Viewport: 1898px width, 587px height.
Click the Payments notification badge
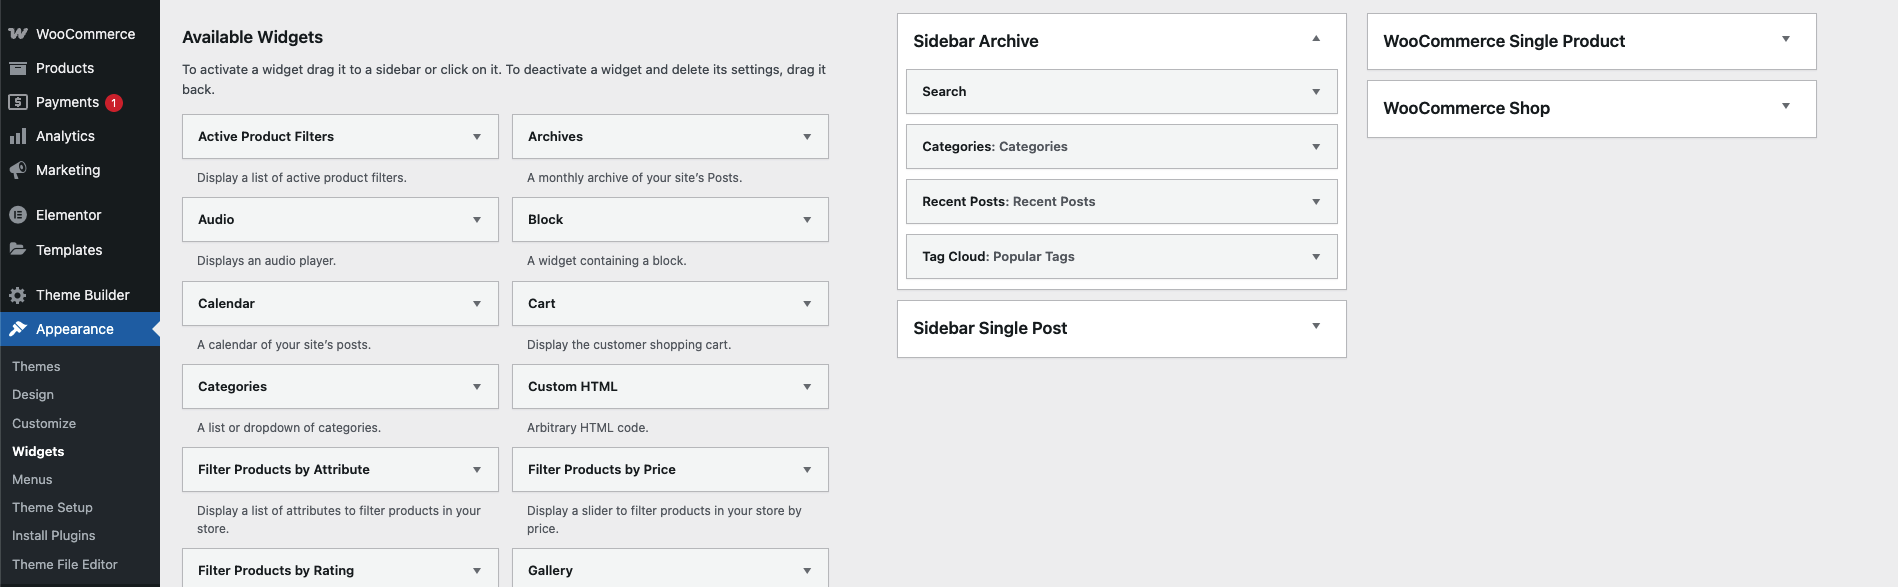click(x=114, y=103)
